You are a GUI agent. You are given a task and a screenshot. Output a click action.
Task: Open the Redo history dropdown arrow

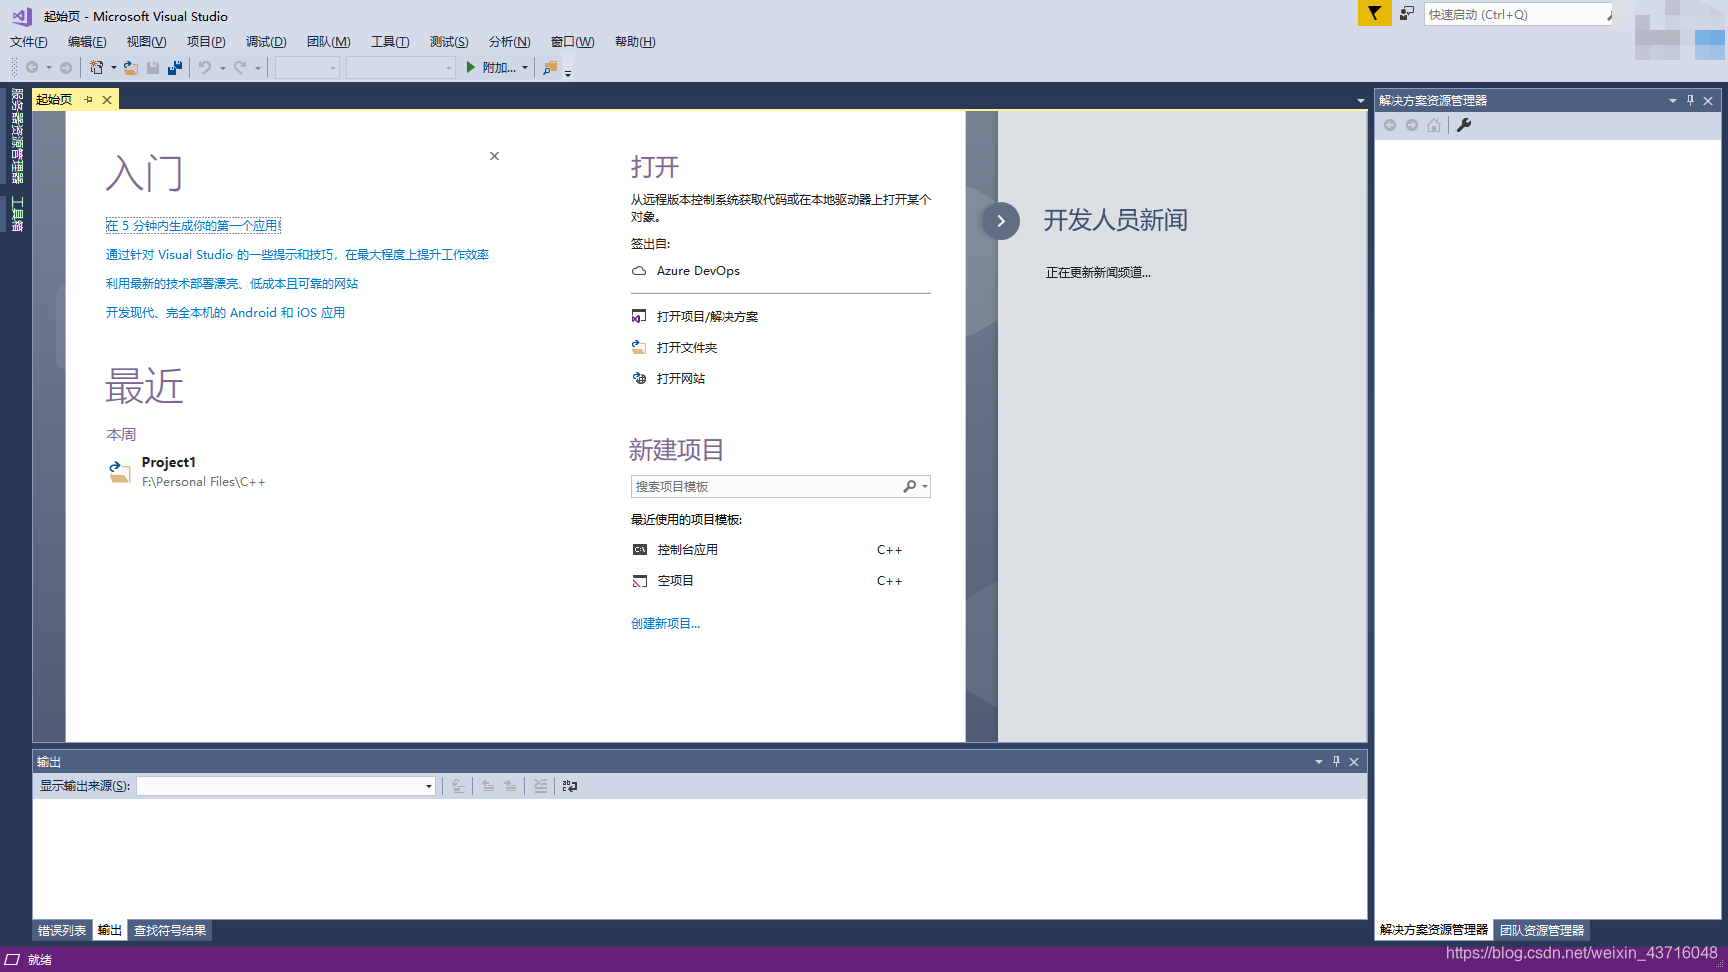pyautogui.click(x=257, y=68)
